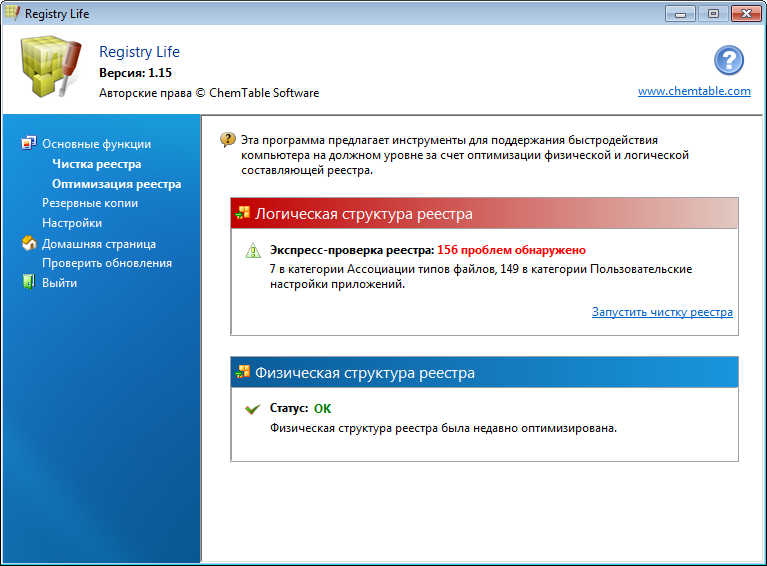Click the title bar Registry Life app icon
Viewport: 767px width, 566px height.
pyautogui.click(x=12, y=13)
